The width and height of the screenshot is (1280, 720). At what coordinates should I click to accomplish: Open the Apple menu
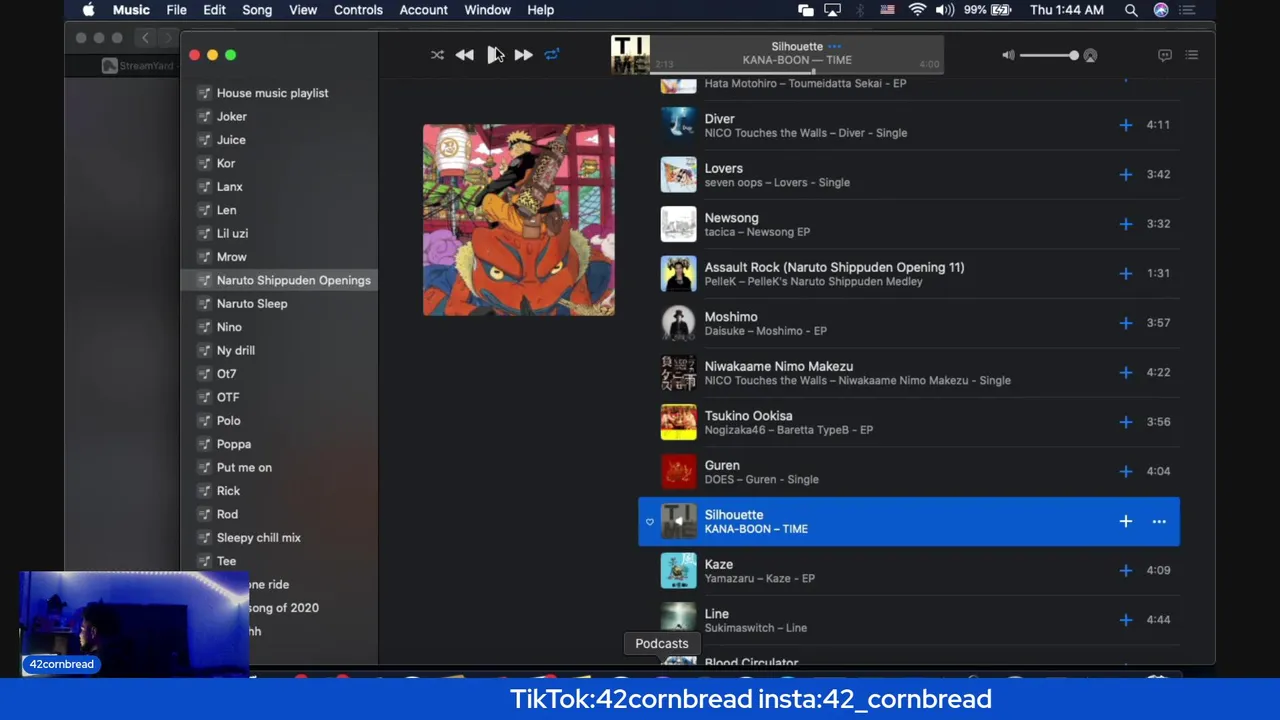88,10
